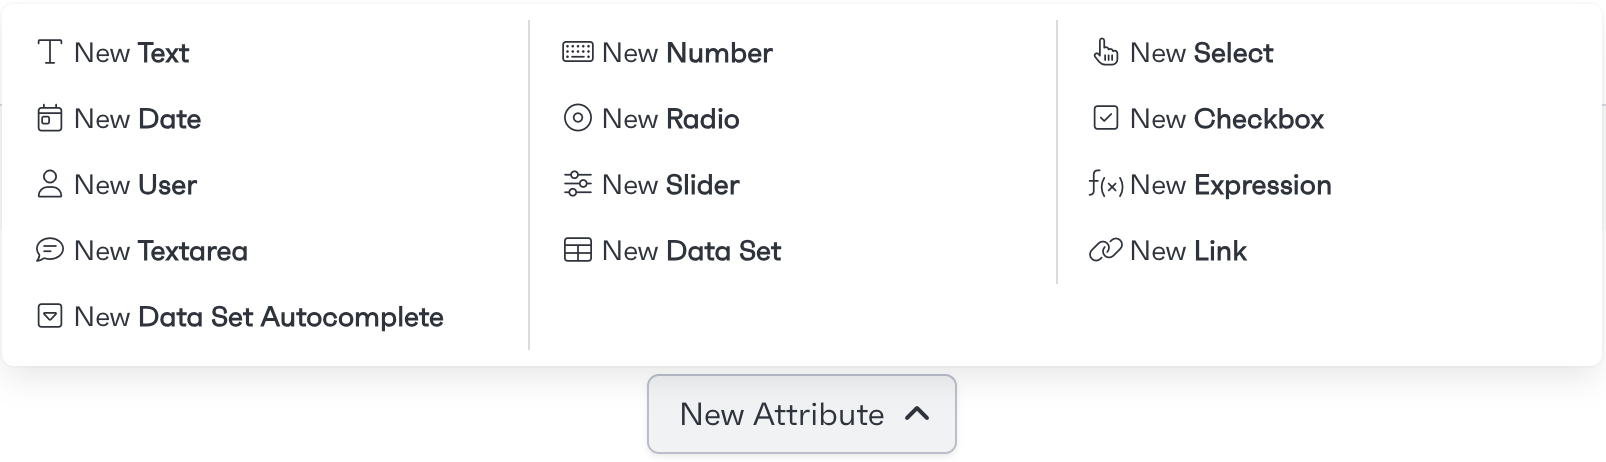Click the f(x) Expression icon
The image size is (1606, 462).
(x=1106, y=185)
